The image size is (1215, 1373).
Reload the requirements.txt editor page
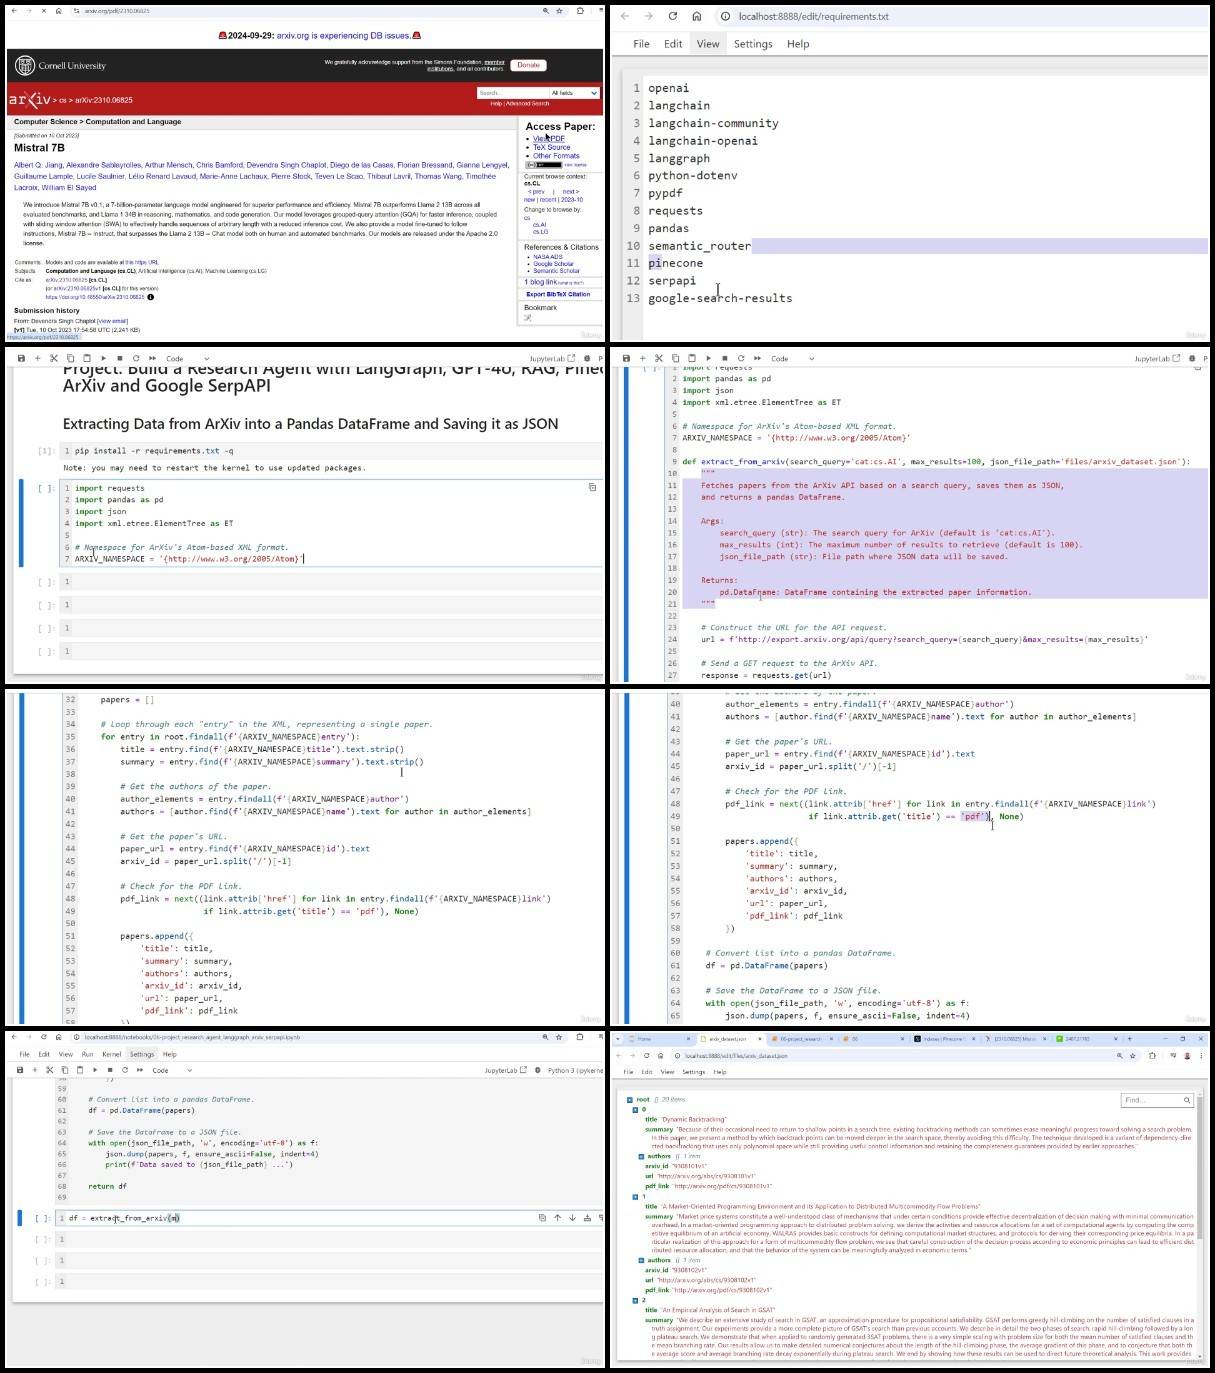click(x=673, y=16)
